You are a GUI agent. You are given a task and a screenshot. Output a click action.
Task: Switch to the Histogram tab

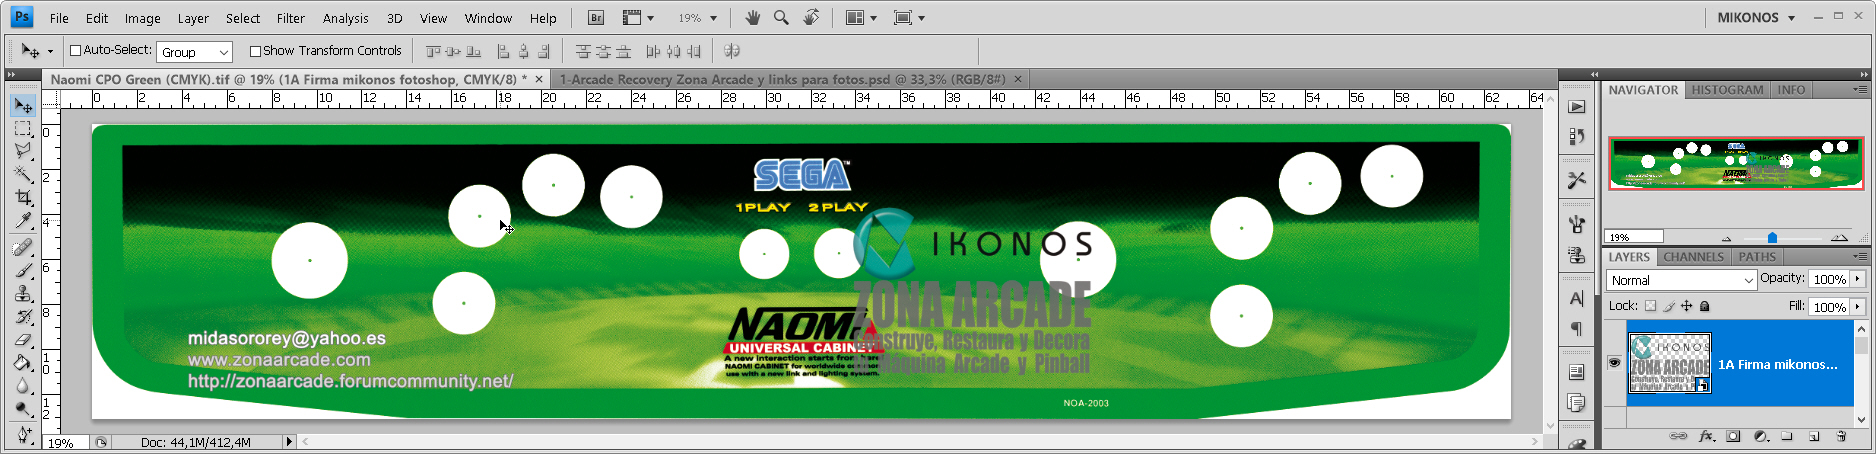(1727, 90)
